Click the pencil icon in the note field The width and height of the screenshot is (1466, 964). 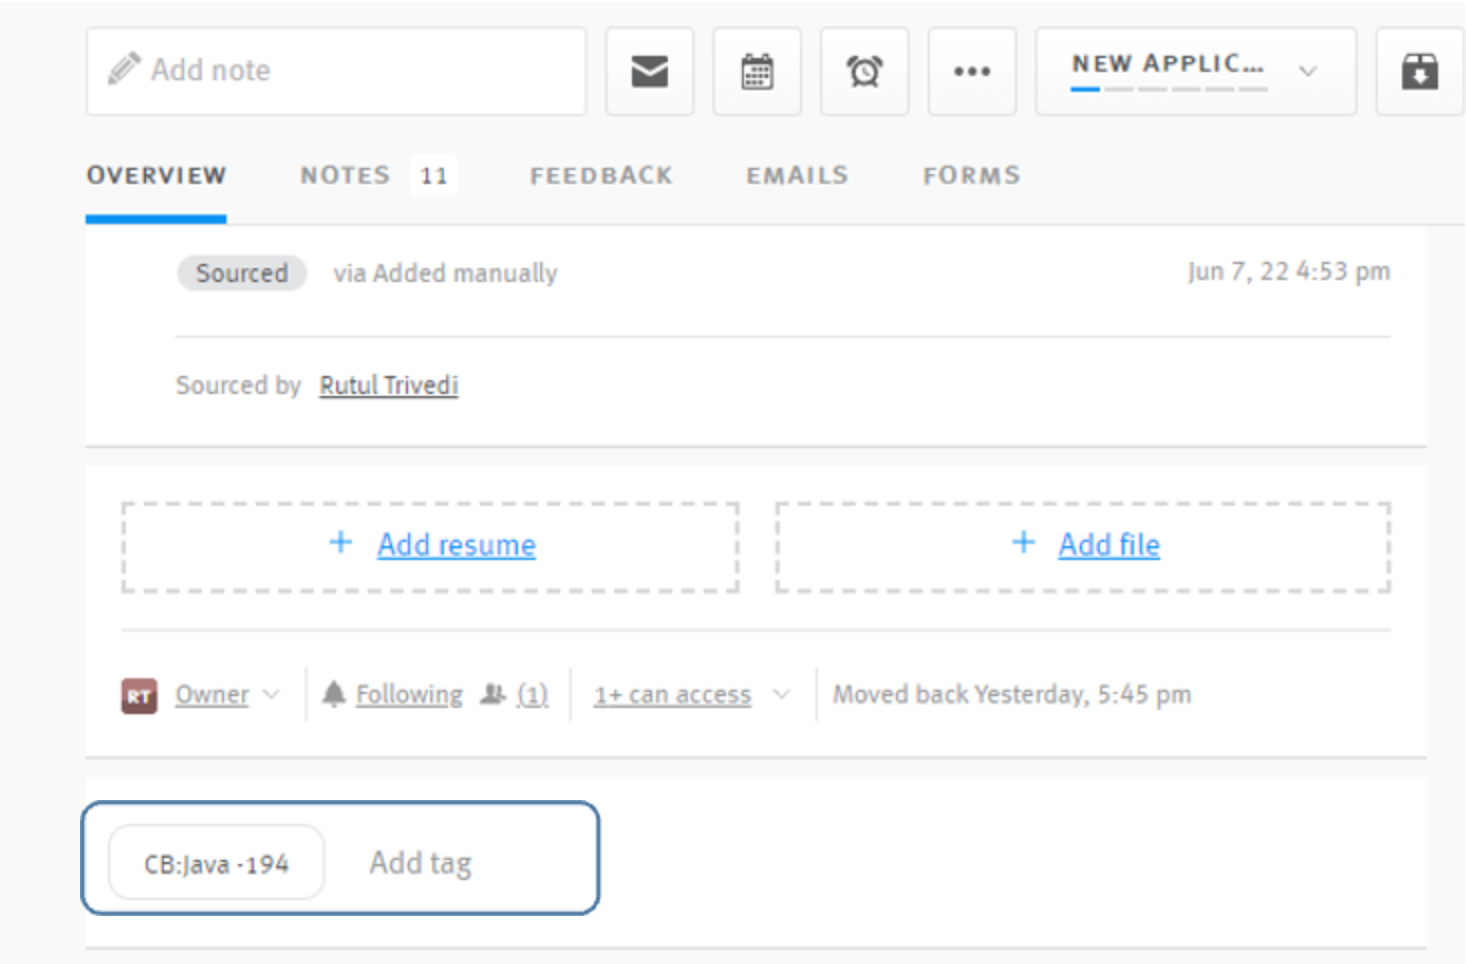(122, 68)
